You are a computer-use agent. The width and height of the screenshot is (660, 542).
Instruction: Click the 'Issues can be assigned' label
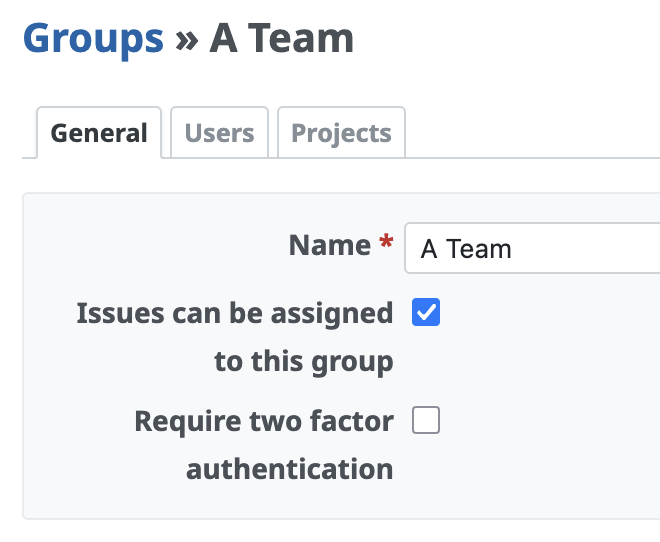234,313
